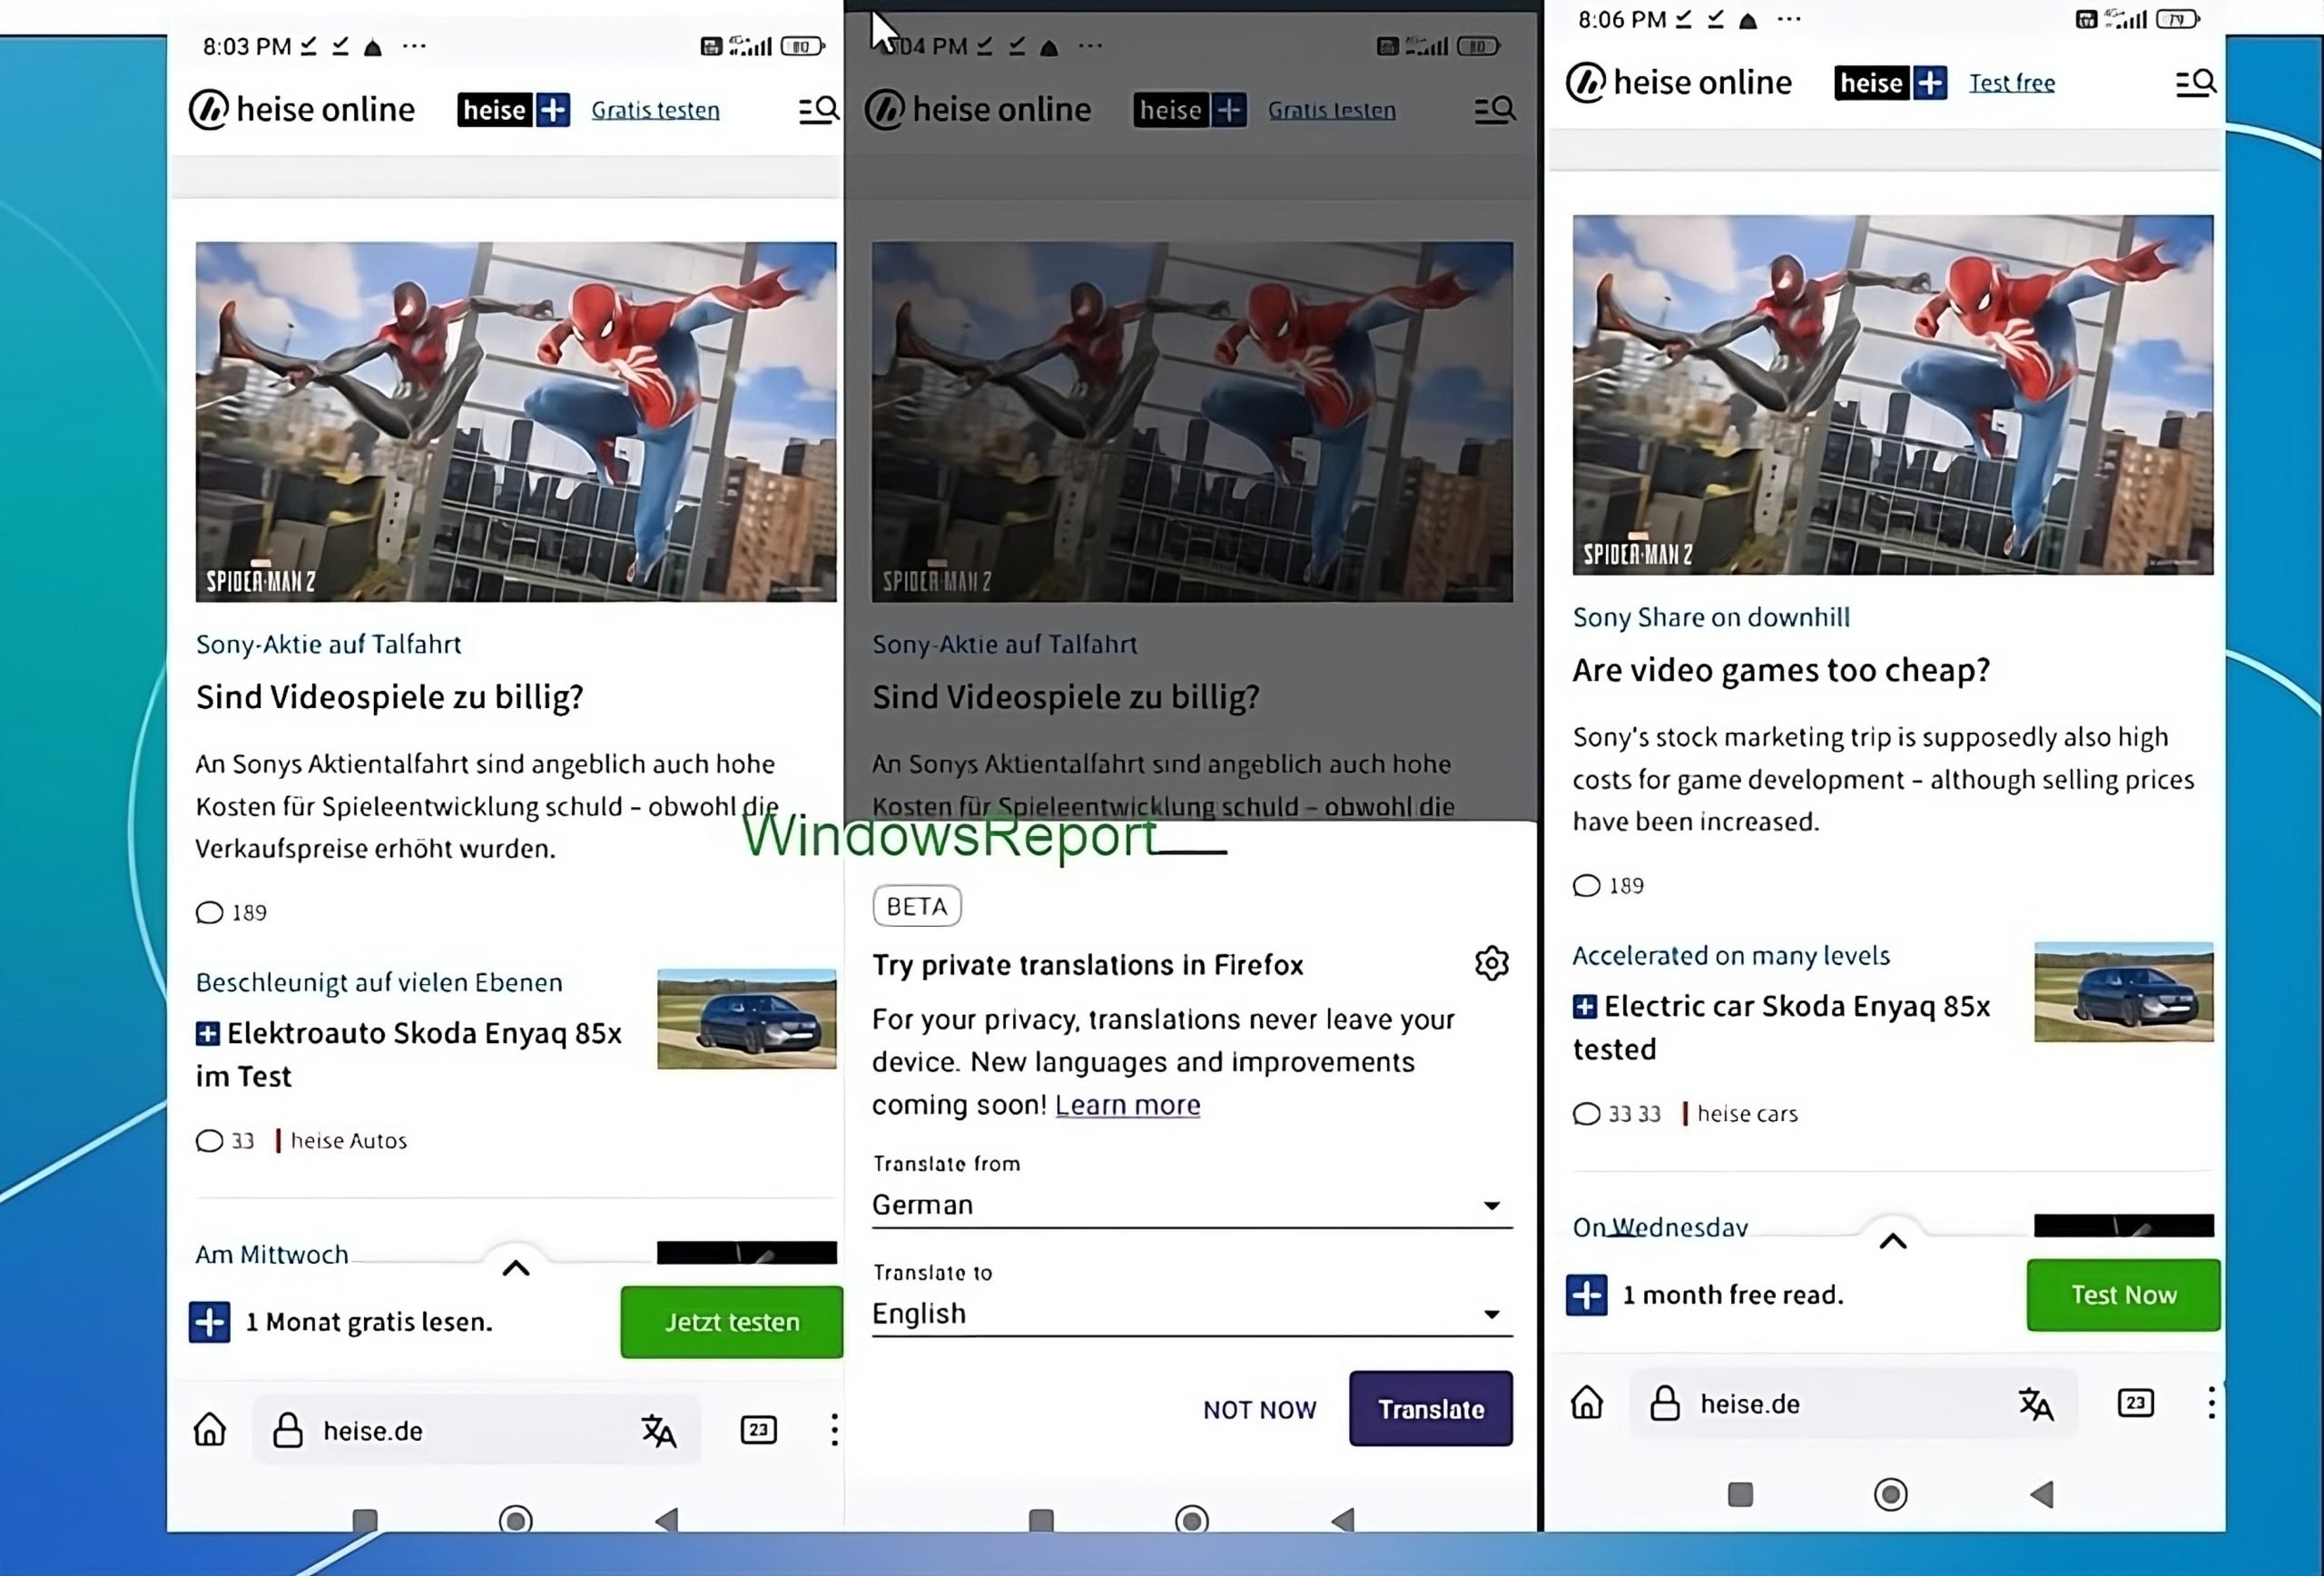Click Learn more link
Image resolution: width=2324 pixels, height=1576 pixels.
[x=1127, y=1104]
